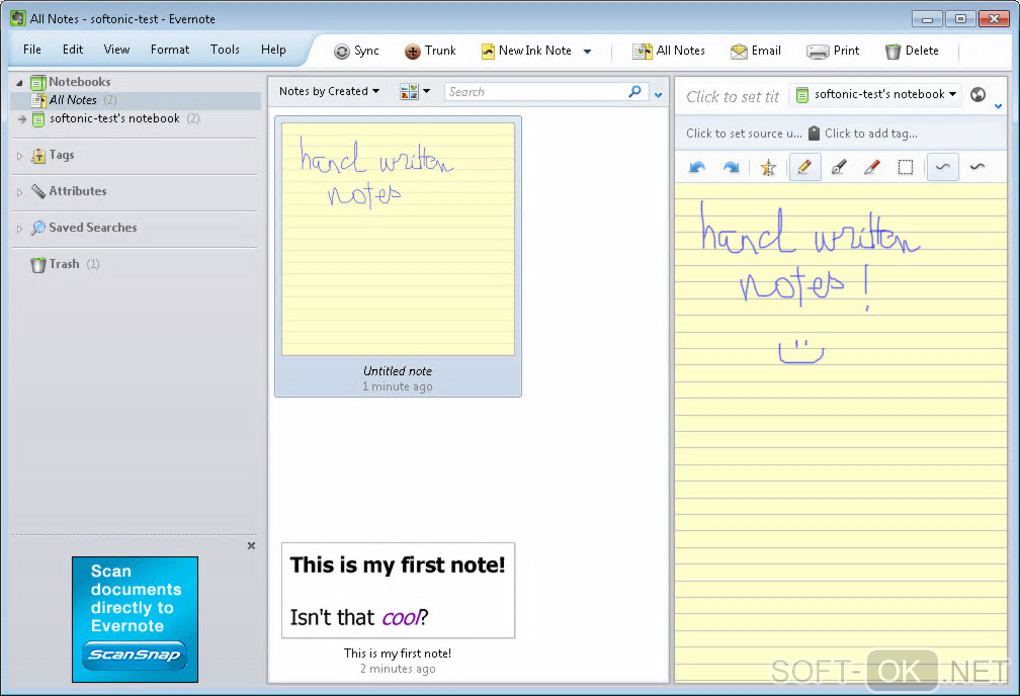Expand note info panel chevron

coord(999,106)
